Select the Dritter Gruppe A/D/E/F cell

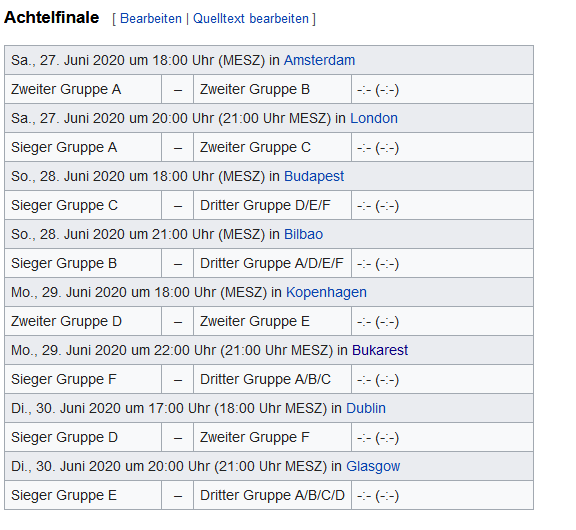pos(272,263)
